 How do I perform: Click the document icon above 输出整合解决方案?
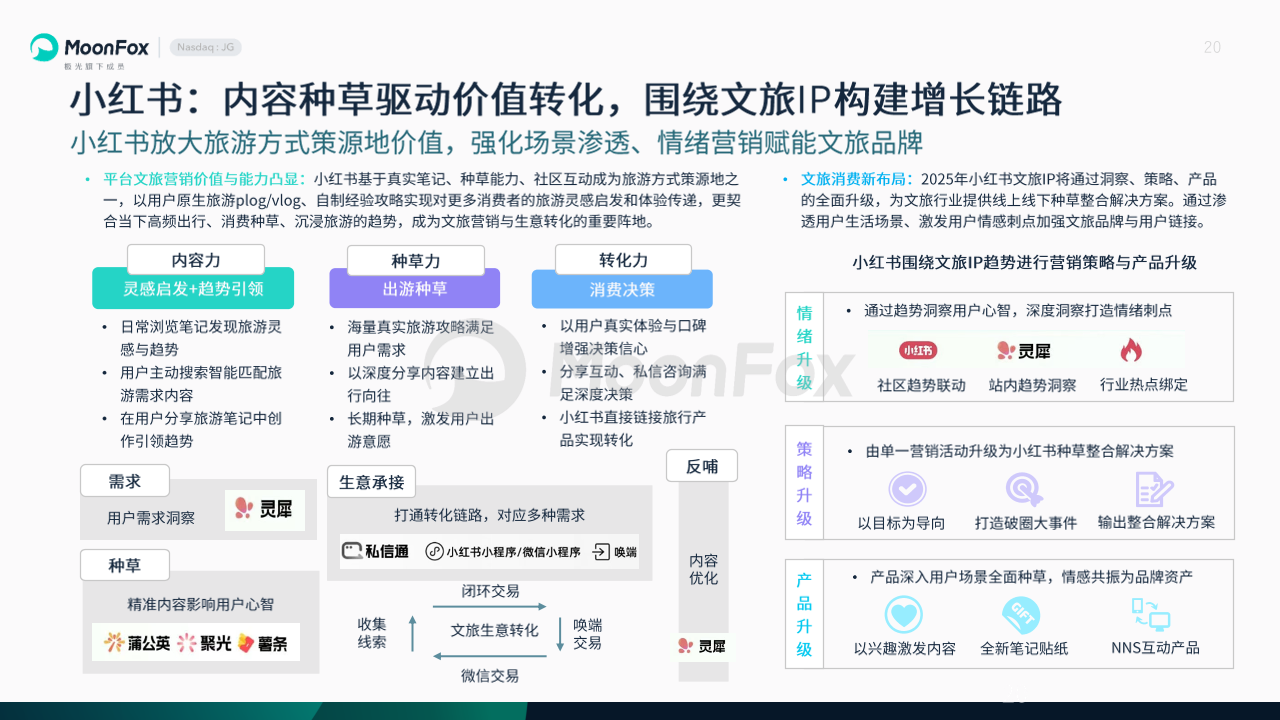[x=1154, y=489]
